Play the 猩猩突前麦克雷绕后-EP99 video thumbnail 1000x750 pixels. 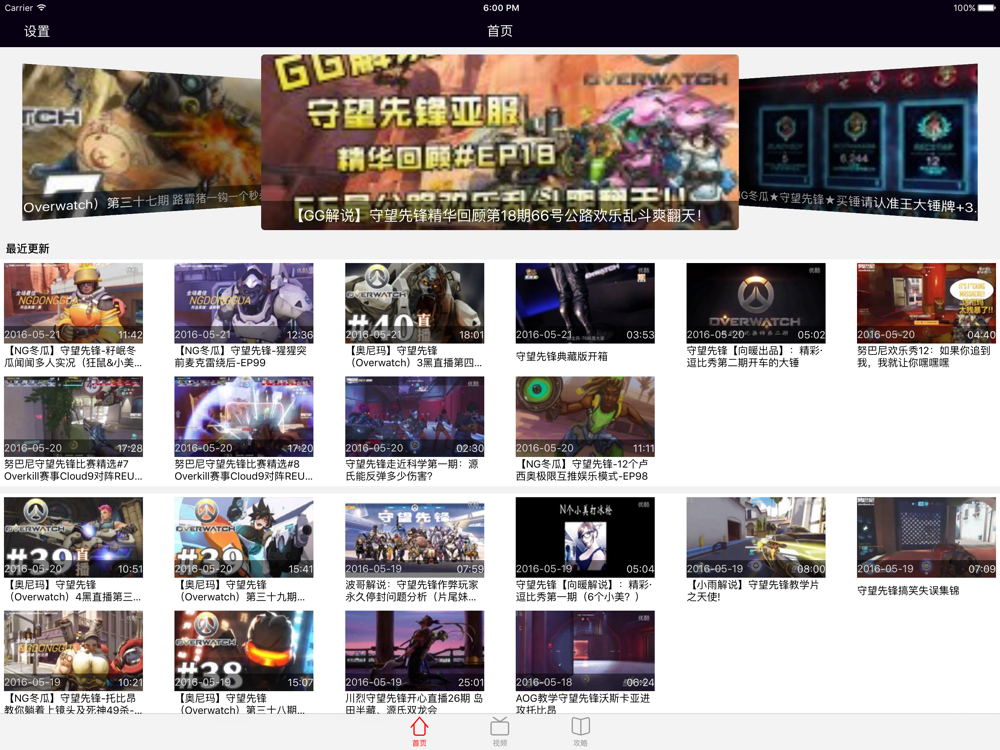click(x=244, y=303)
